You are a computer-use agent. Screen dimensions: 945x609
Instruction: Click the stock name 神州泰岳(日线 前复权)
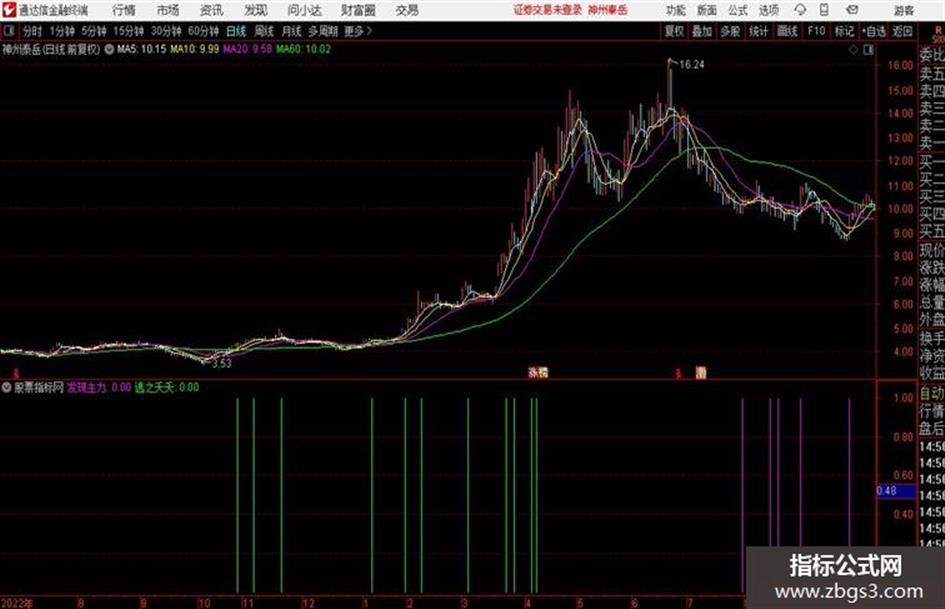[51, 49]
